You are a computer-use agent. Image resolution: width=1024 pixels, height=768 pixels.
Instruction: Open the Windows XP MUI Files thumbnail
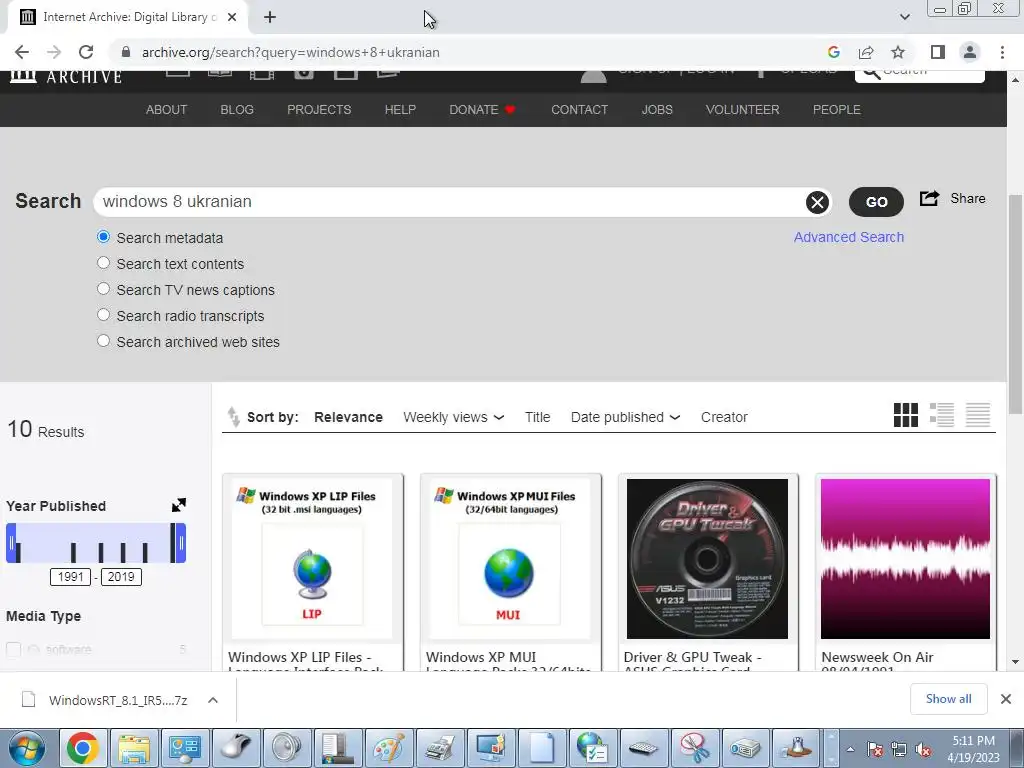(510, 559)
